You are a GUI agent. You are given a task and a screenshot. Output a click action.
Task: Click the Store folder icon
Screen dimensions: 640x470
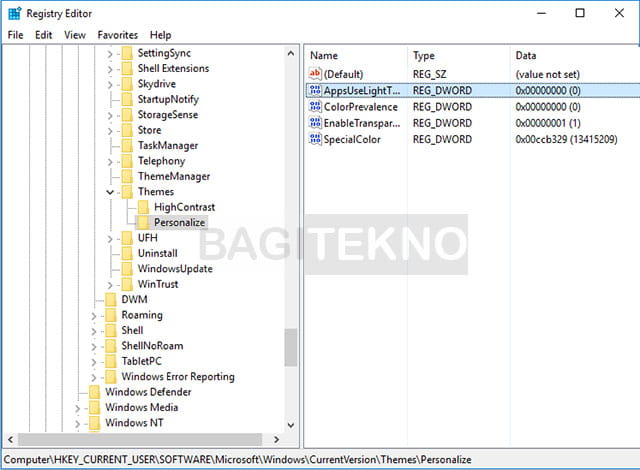tap(127, 130)
